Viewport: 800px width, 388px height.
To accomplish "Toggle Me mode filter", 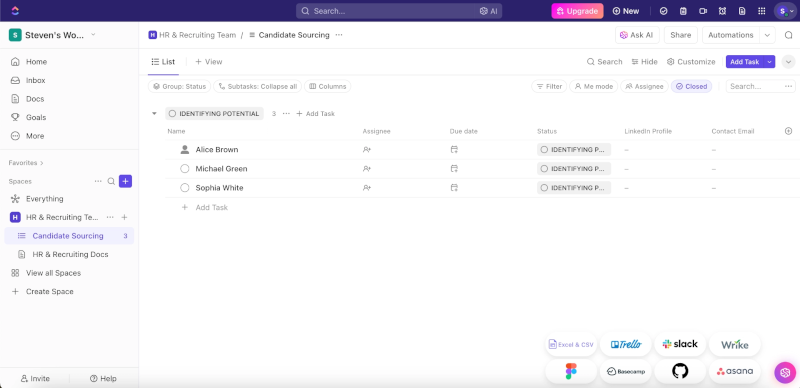I will [x=594, y=86].
